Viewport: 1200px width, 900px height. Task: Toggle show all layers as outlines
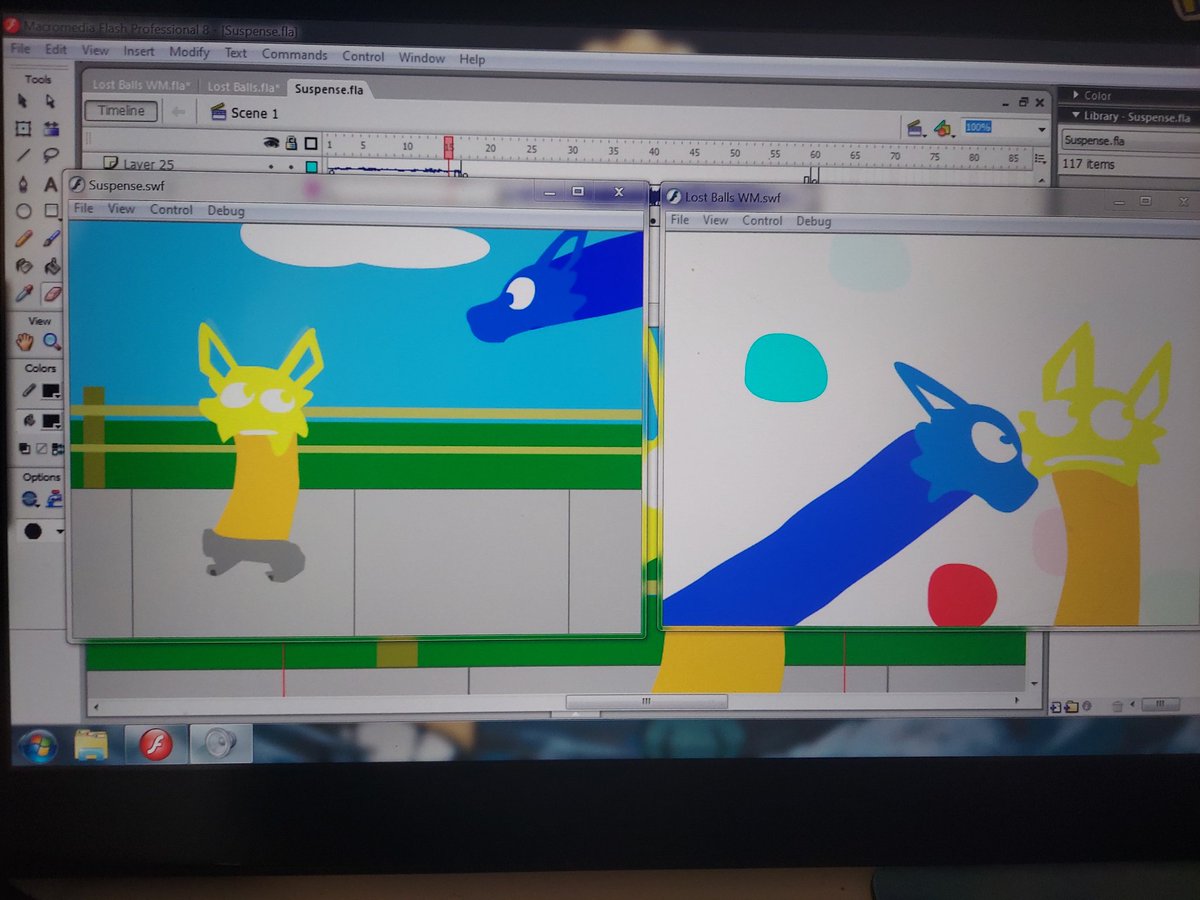[311, 143]
